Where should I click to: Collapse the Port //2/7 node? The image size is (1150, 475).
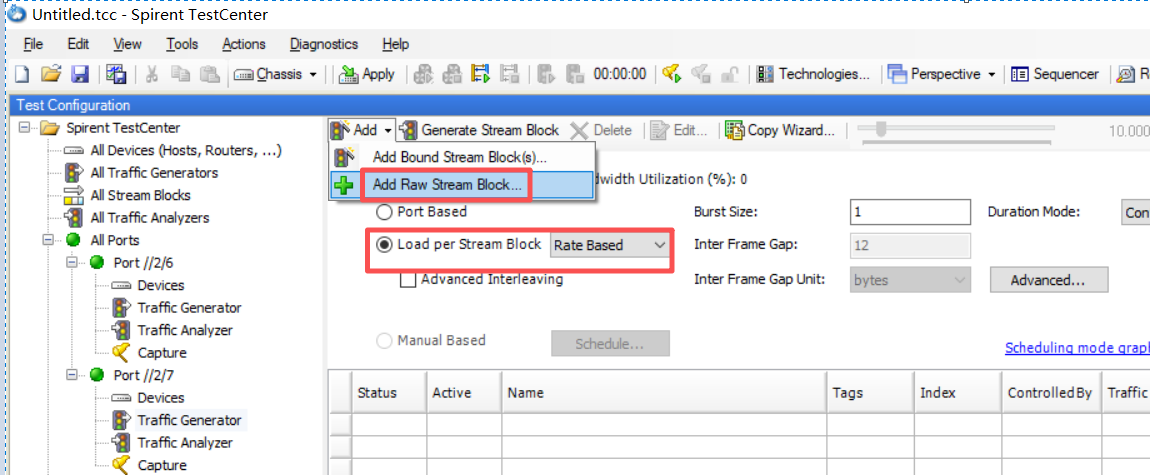click(72, 375)
